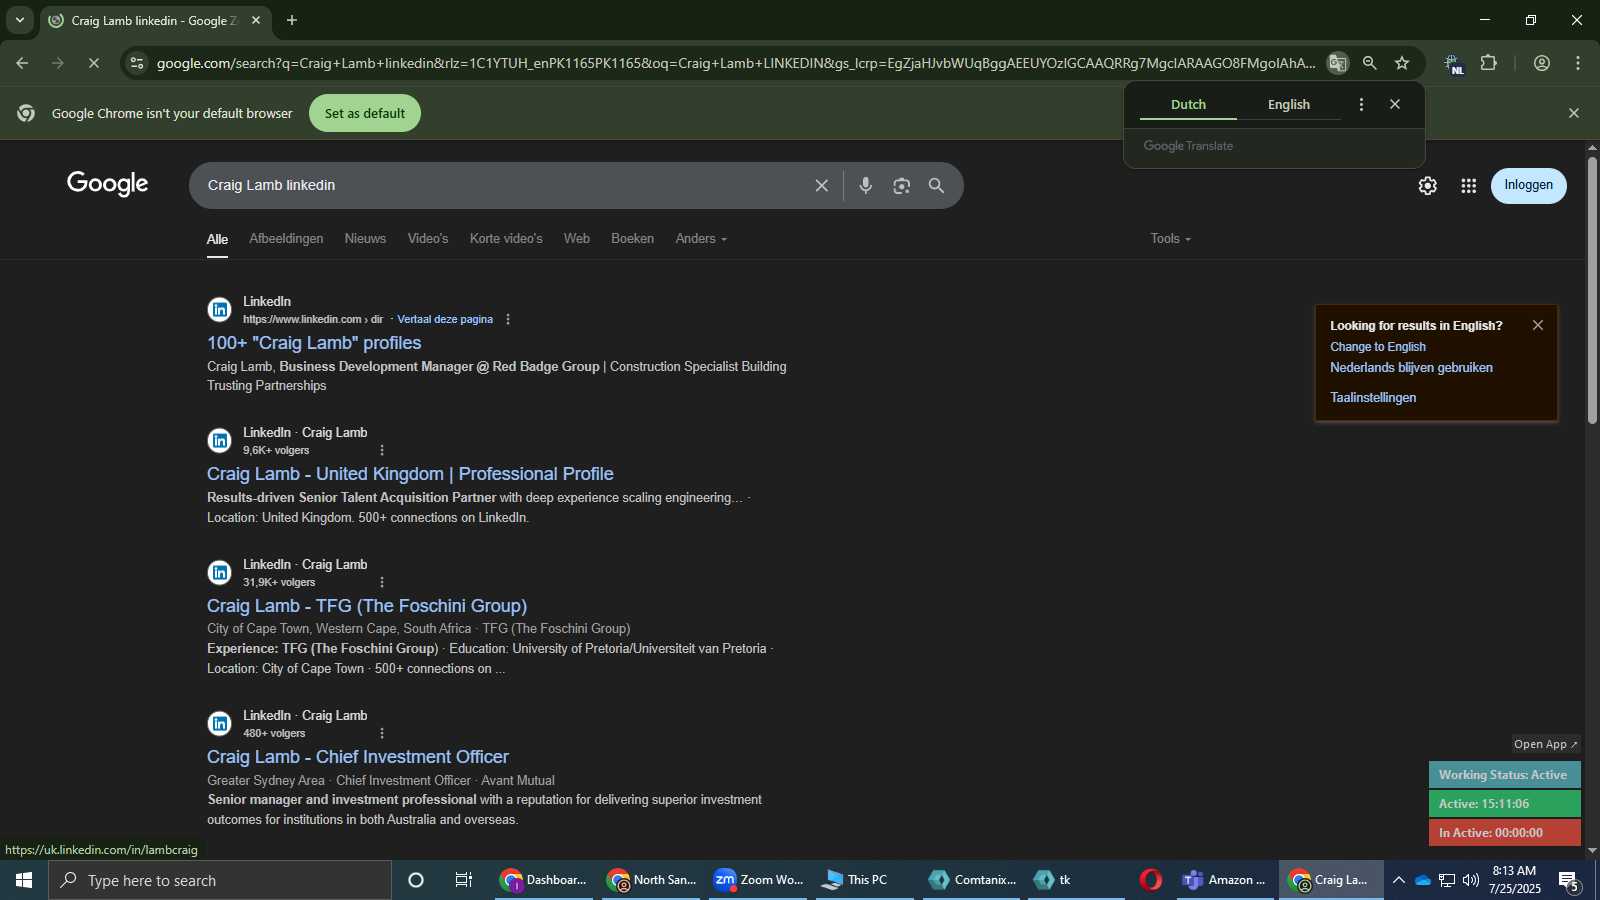Click the Google logo
Screen dimensions: 1600x900
[x=108, y=184]
